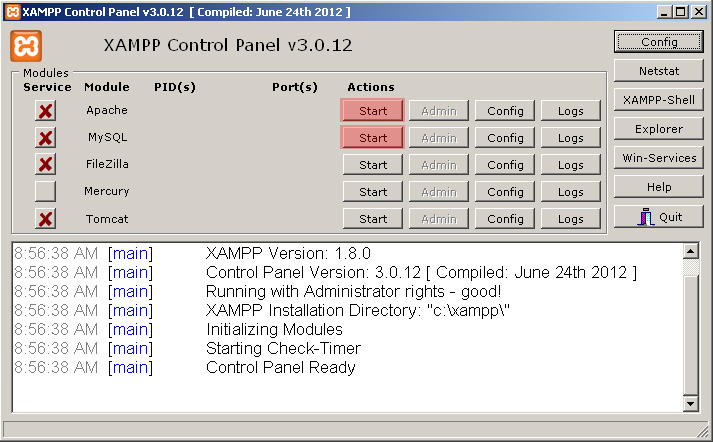This screenshot has width=713, height=442.
Task: Toggle the Apache service red X checkbox
Action: [45, 110]
